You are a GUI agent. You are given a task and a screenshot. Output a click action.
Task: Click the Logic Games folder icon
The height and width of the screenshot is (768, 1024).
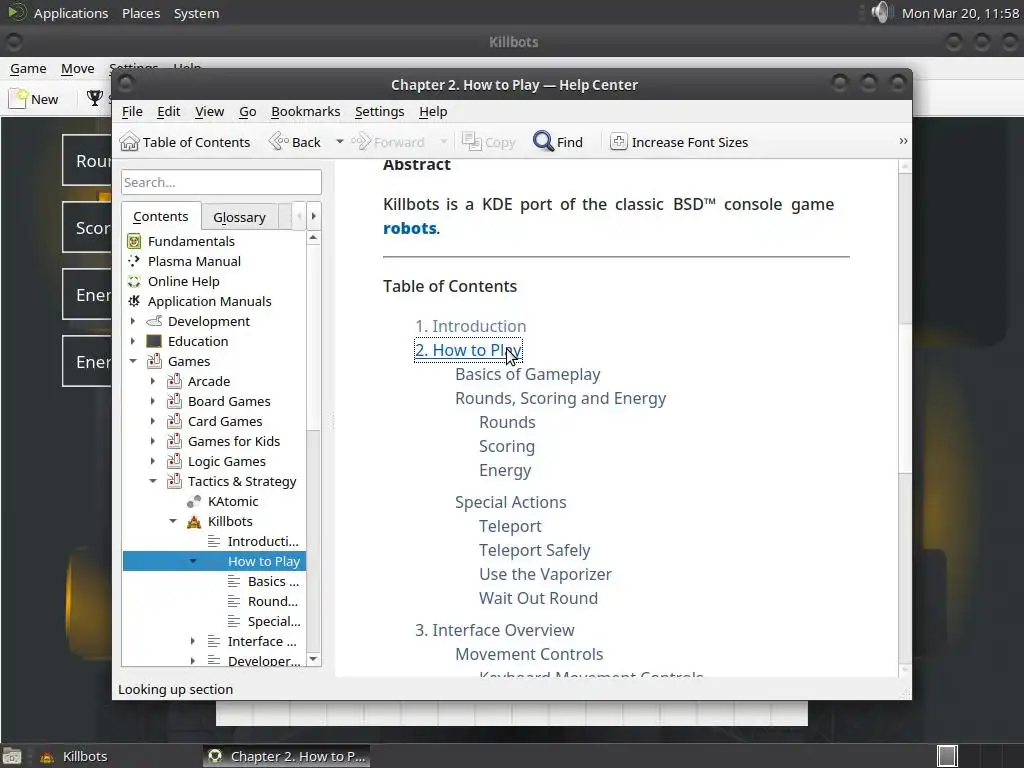click(174, 462)
